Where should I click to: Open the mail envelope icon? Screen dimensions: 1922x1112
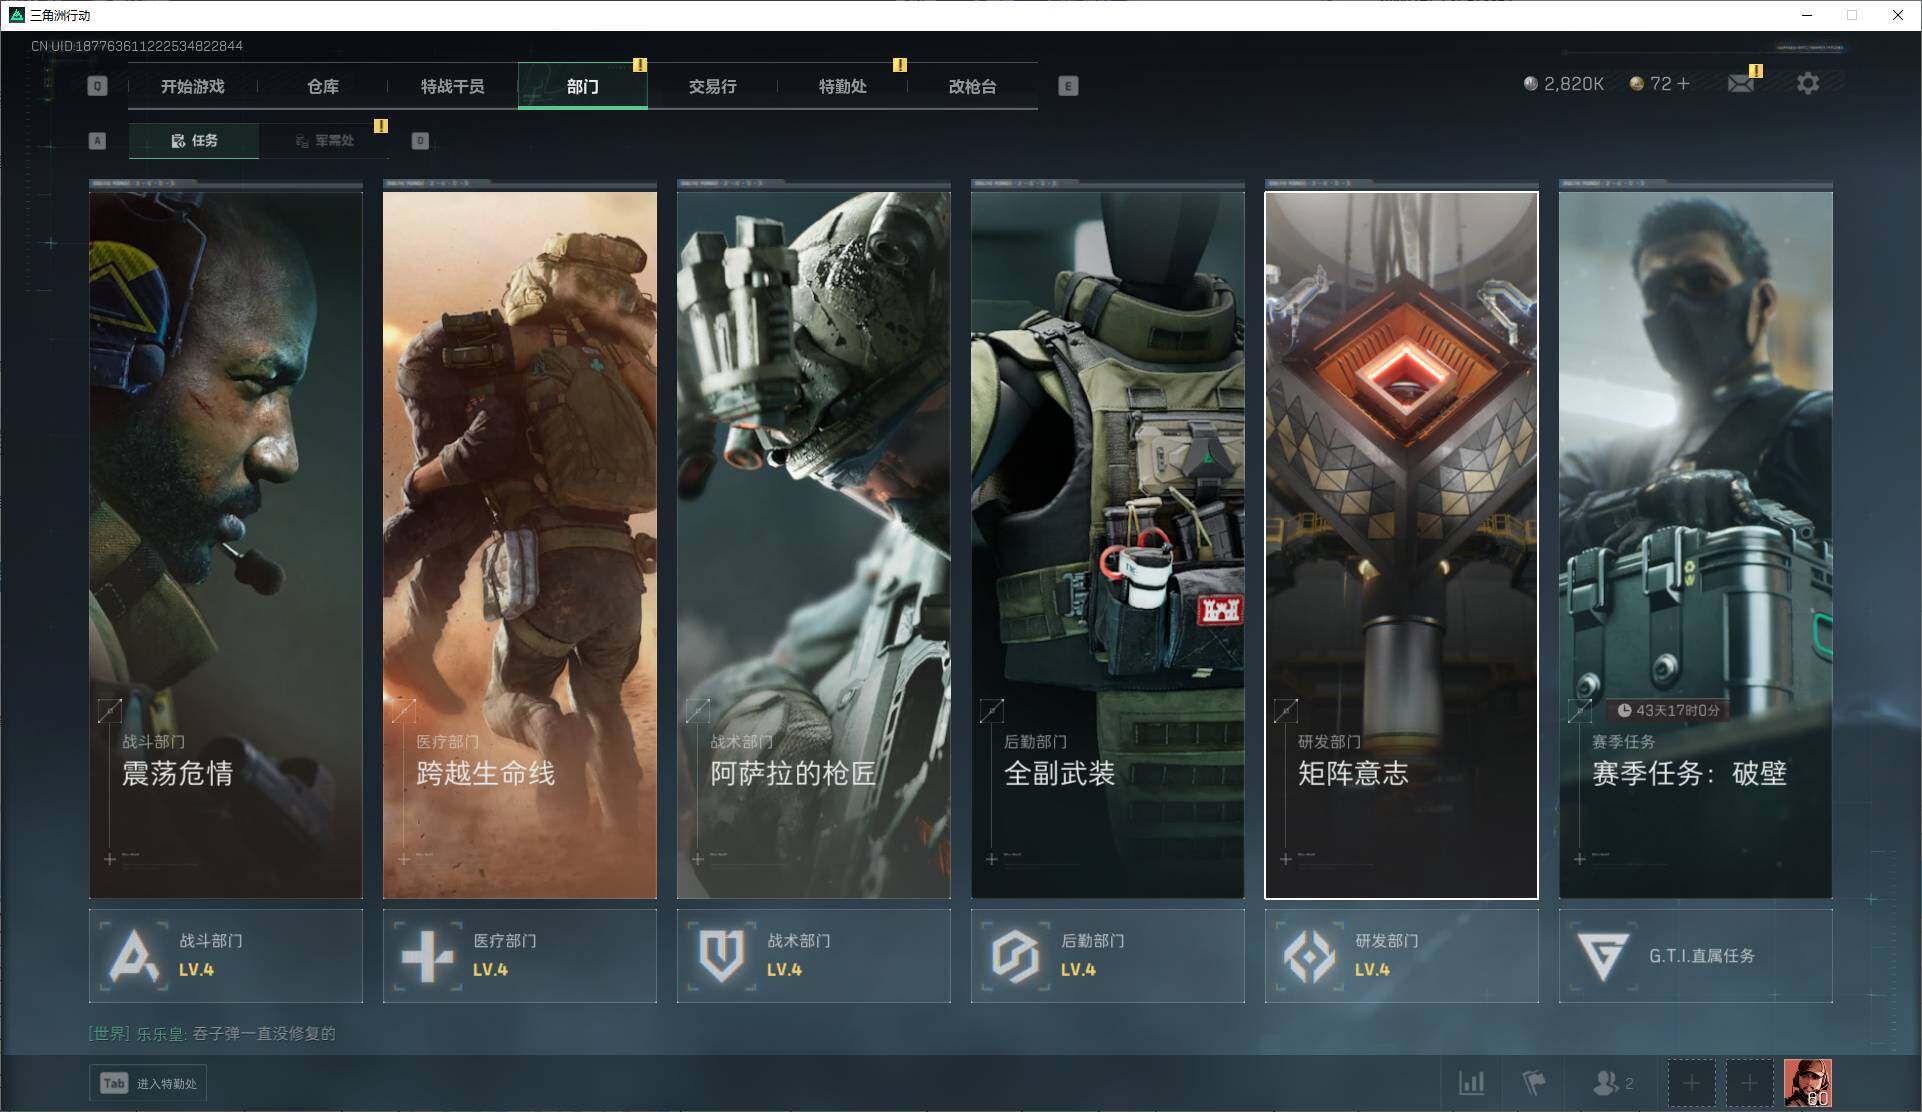click(x=1741, y=84)
